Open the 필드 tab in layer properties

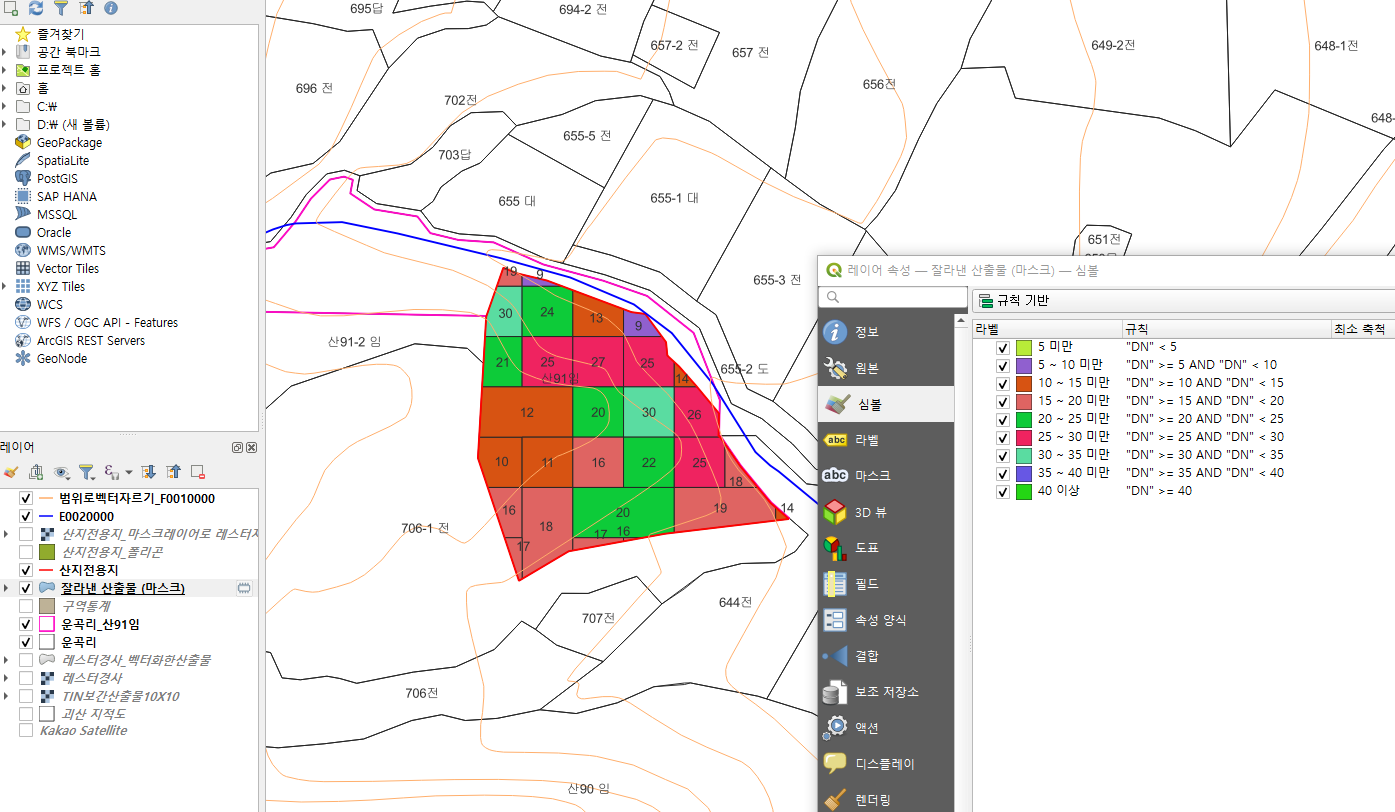tap(885, 584)
